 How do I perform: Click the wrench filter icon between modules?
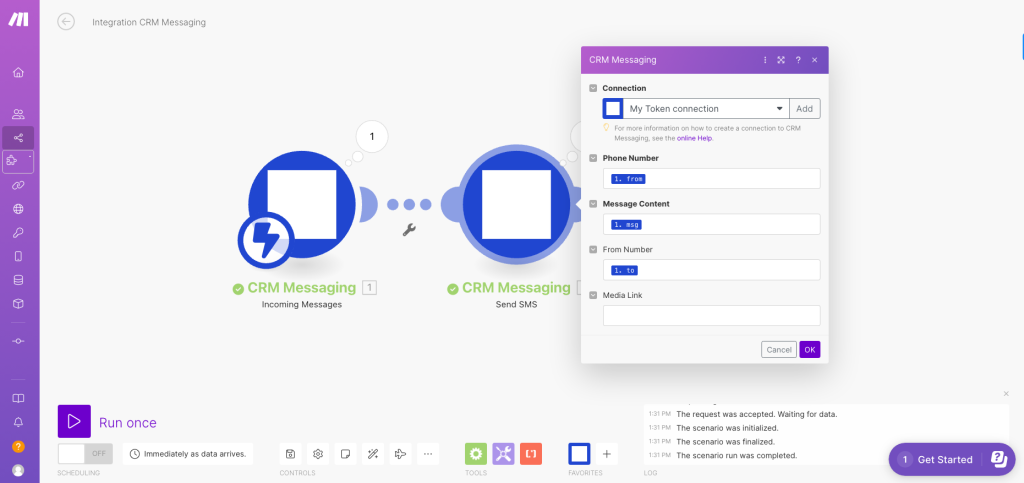pos(409,229)
